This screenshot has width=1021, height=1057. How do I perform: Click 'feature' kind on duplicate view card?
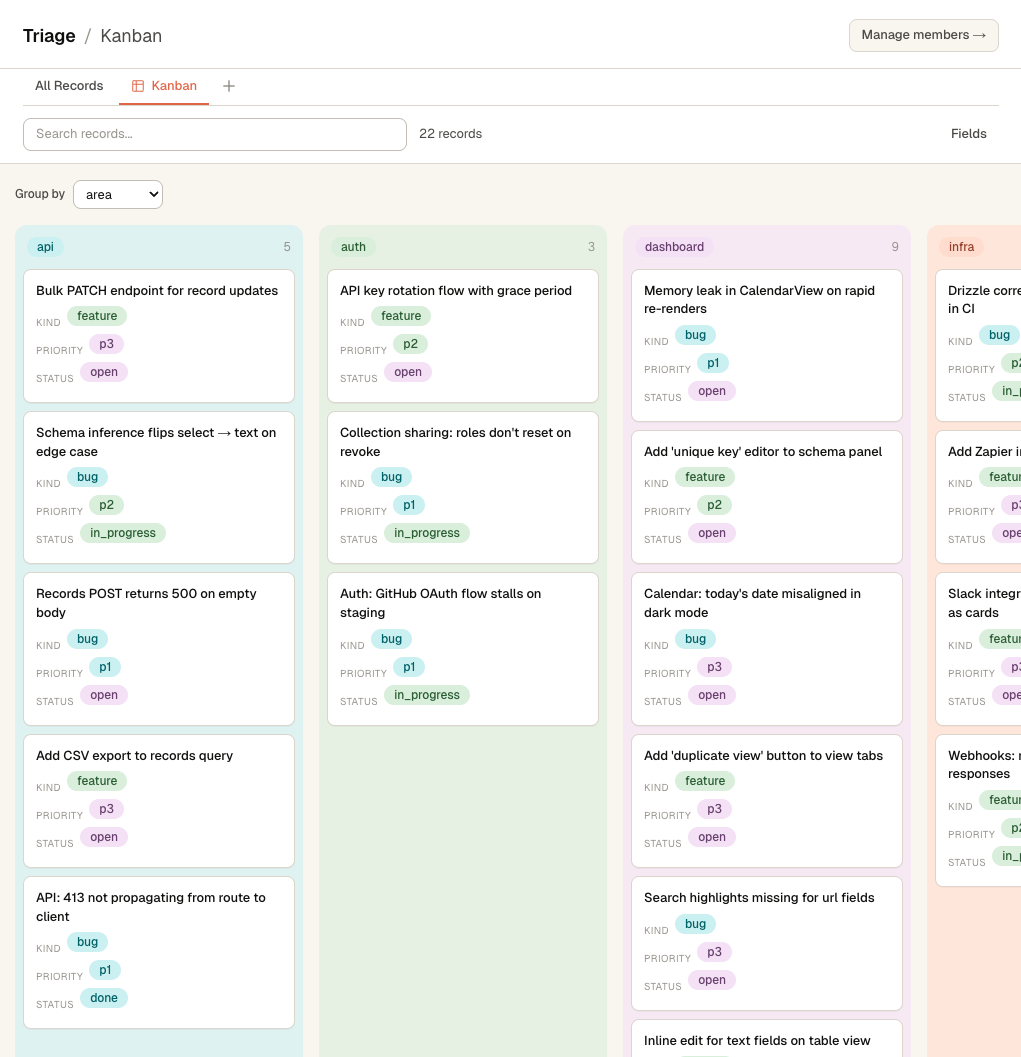tap(705, 781)
